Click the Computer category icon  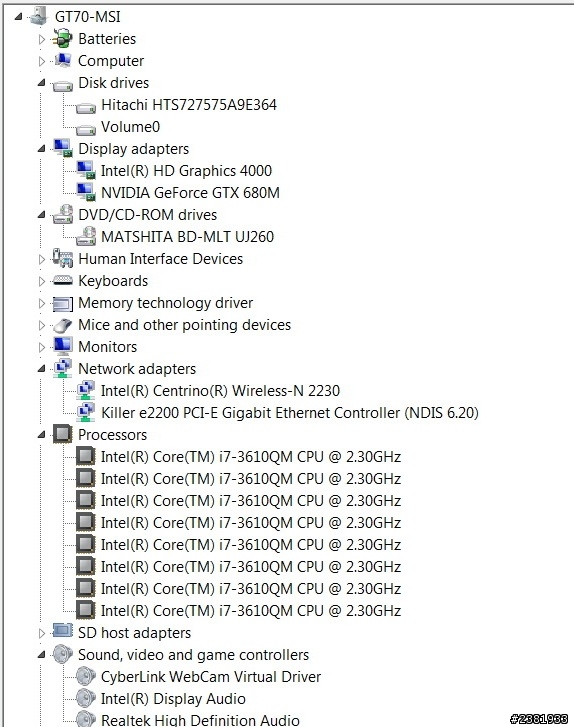point(62,60)
